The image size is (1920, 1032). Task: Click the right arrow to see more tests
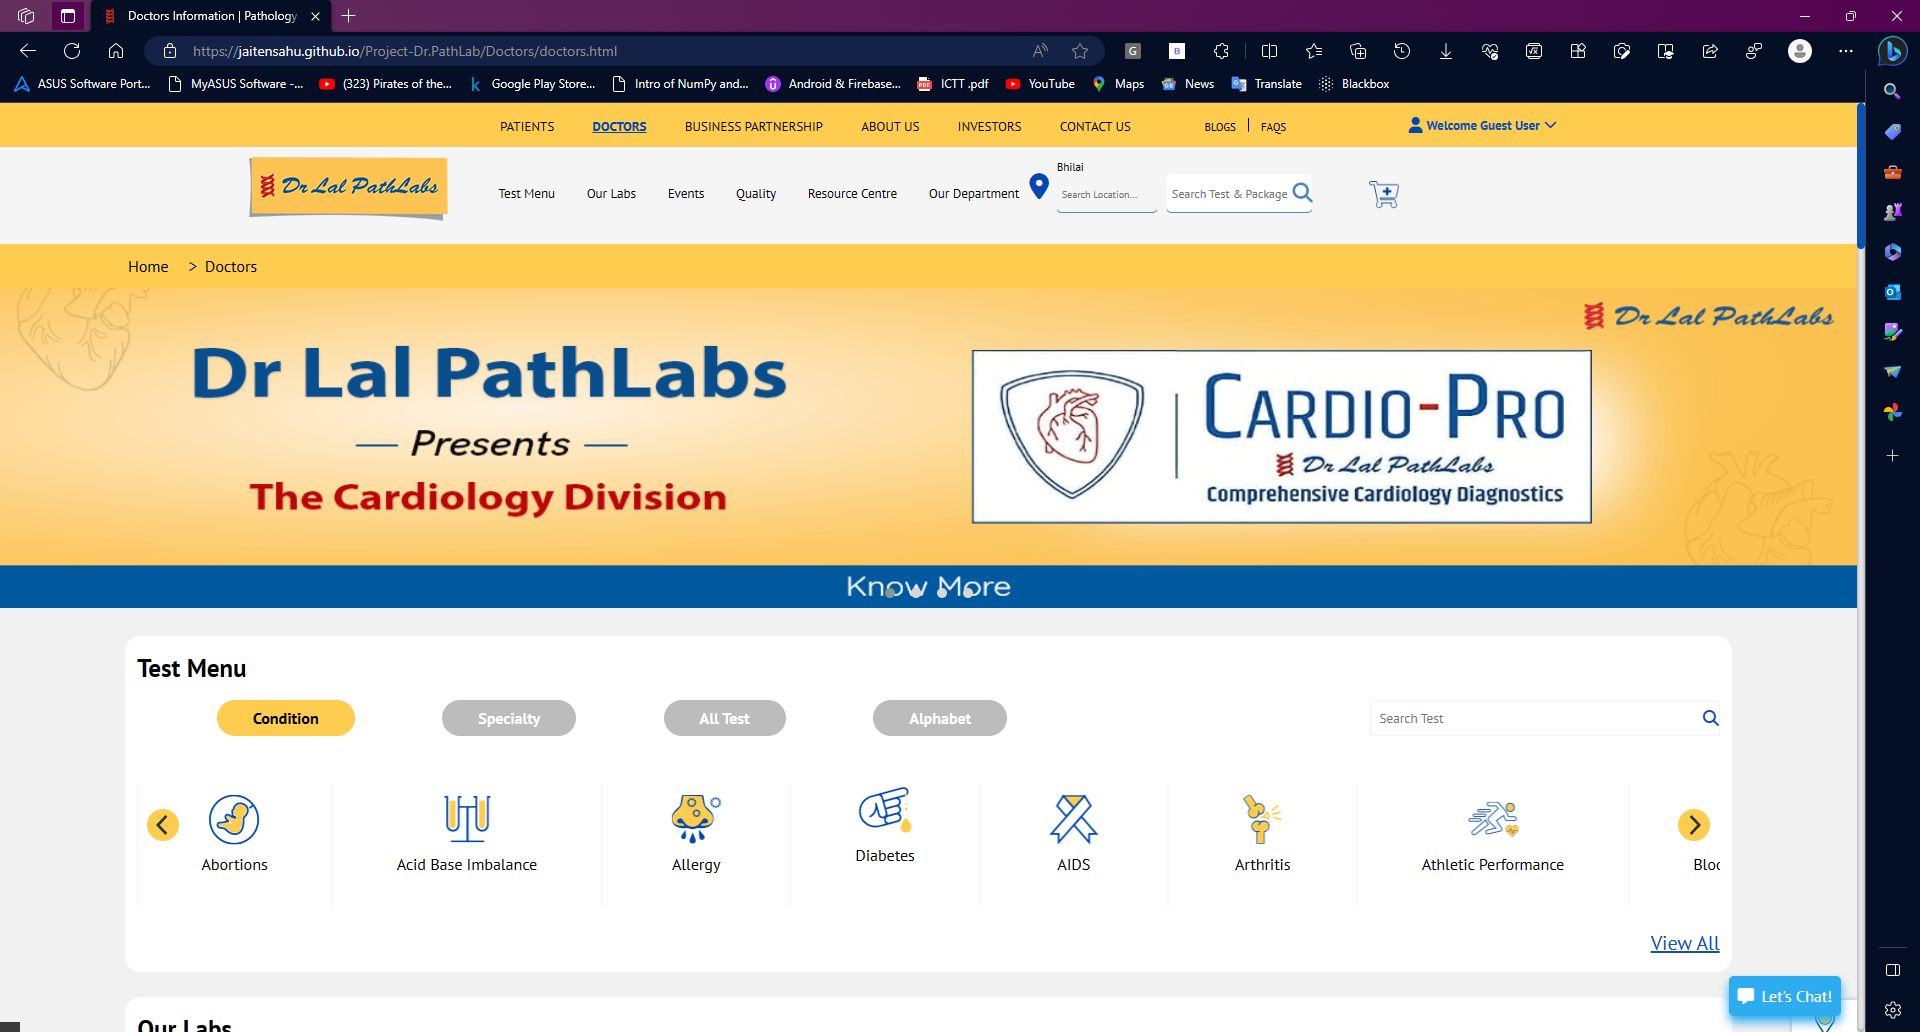[x=1694, y=824]
